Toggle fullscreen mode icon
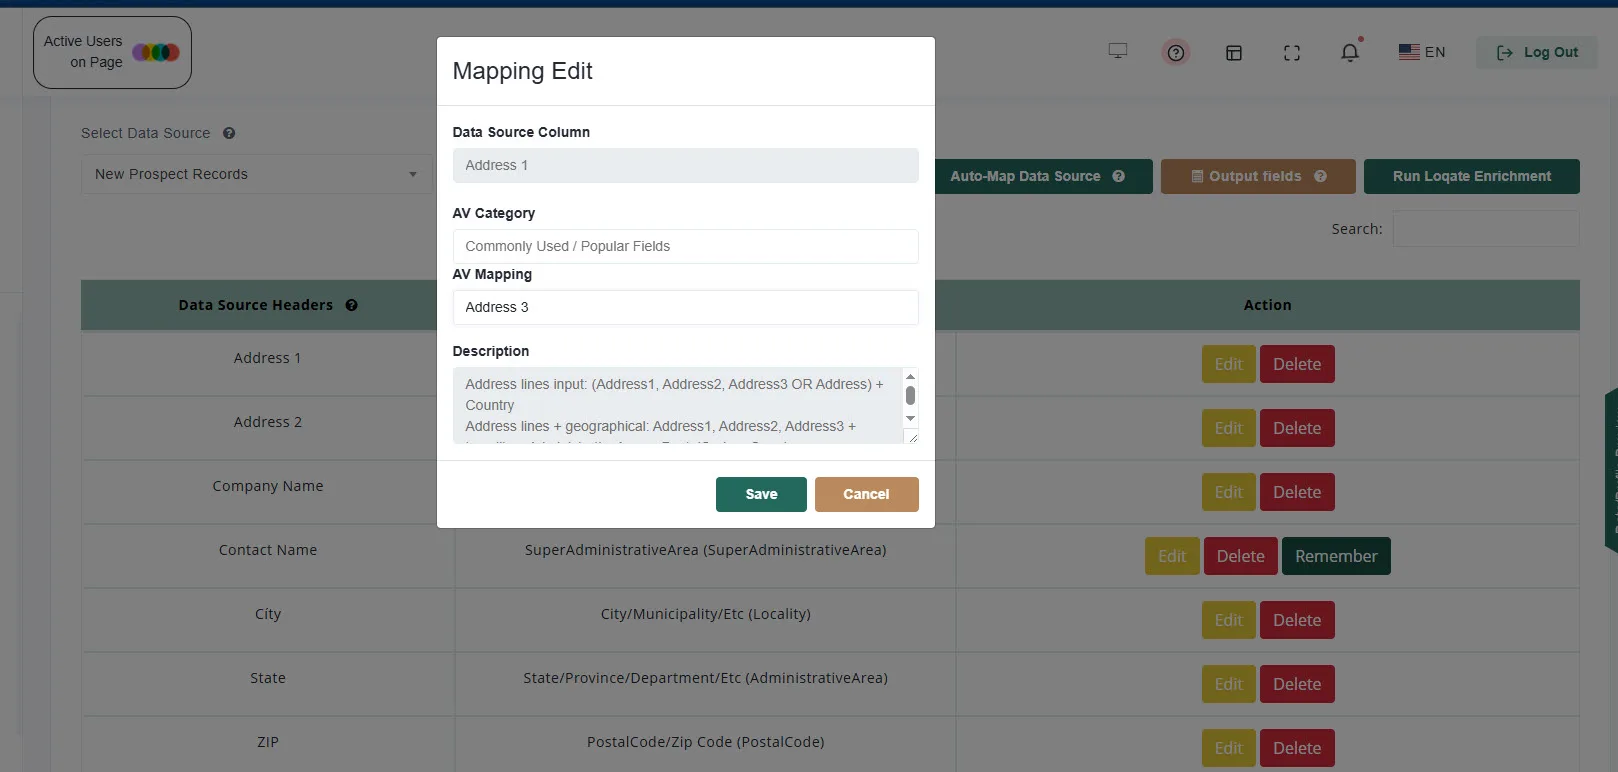Screen dimensions: 1618x772 pyautogui.click(x=1292, y=53)
